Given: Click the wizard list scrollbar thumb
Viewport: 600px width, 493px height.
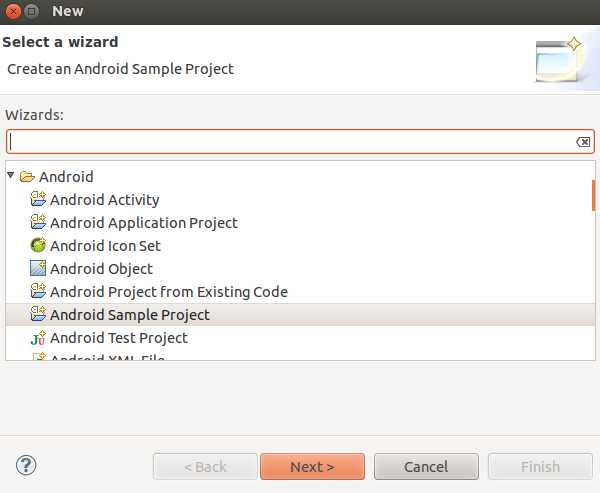Looking at the screenshot, I should (x=593, y=195).
